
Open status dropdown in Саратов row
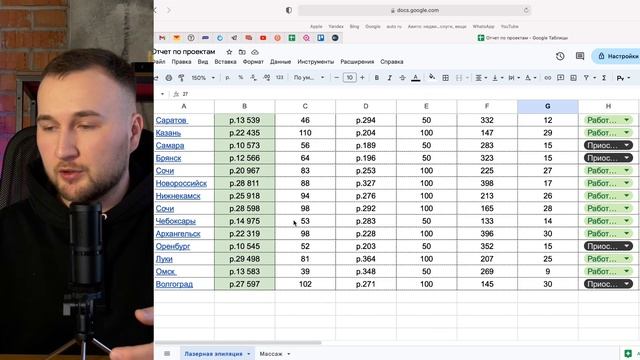click(626, 120)
